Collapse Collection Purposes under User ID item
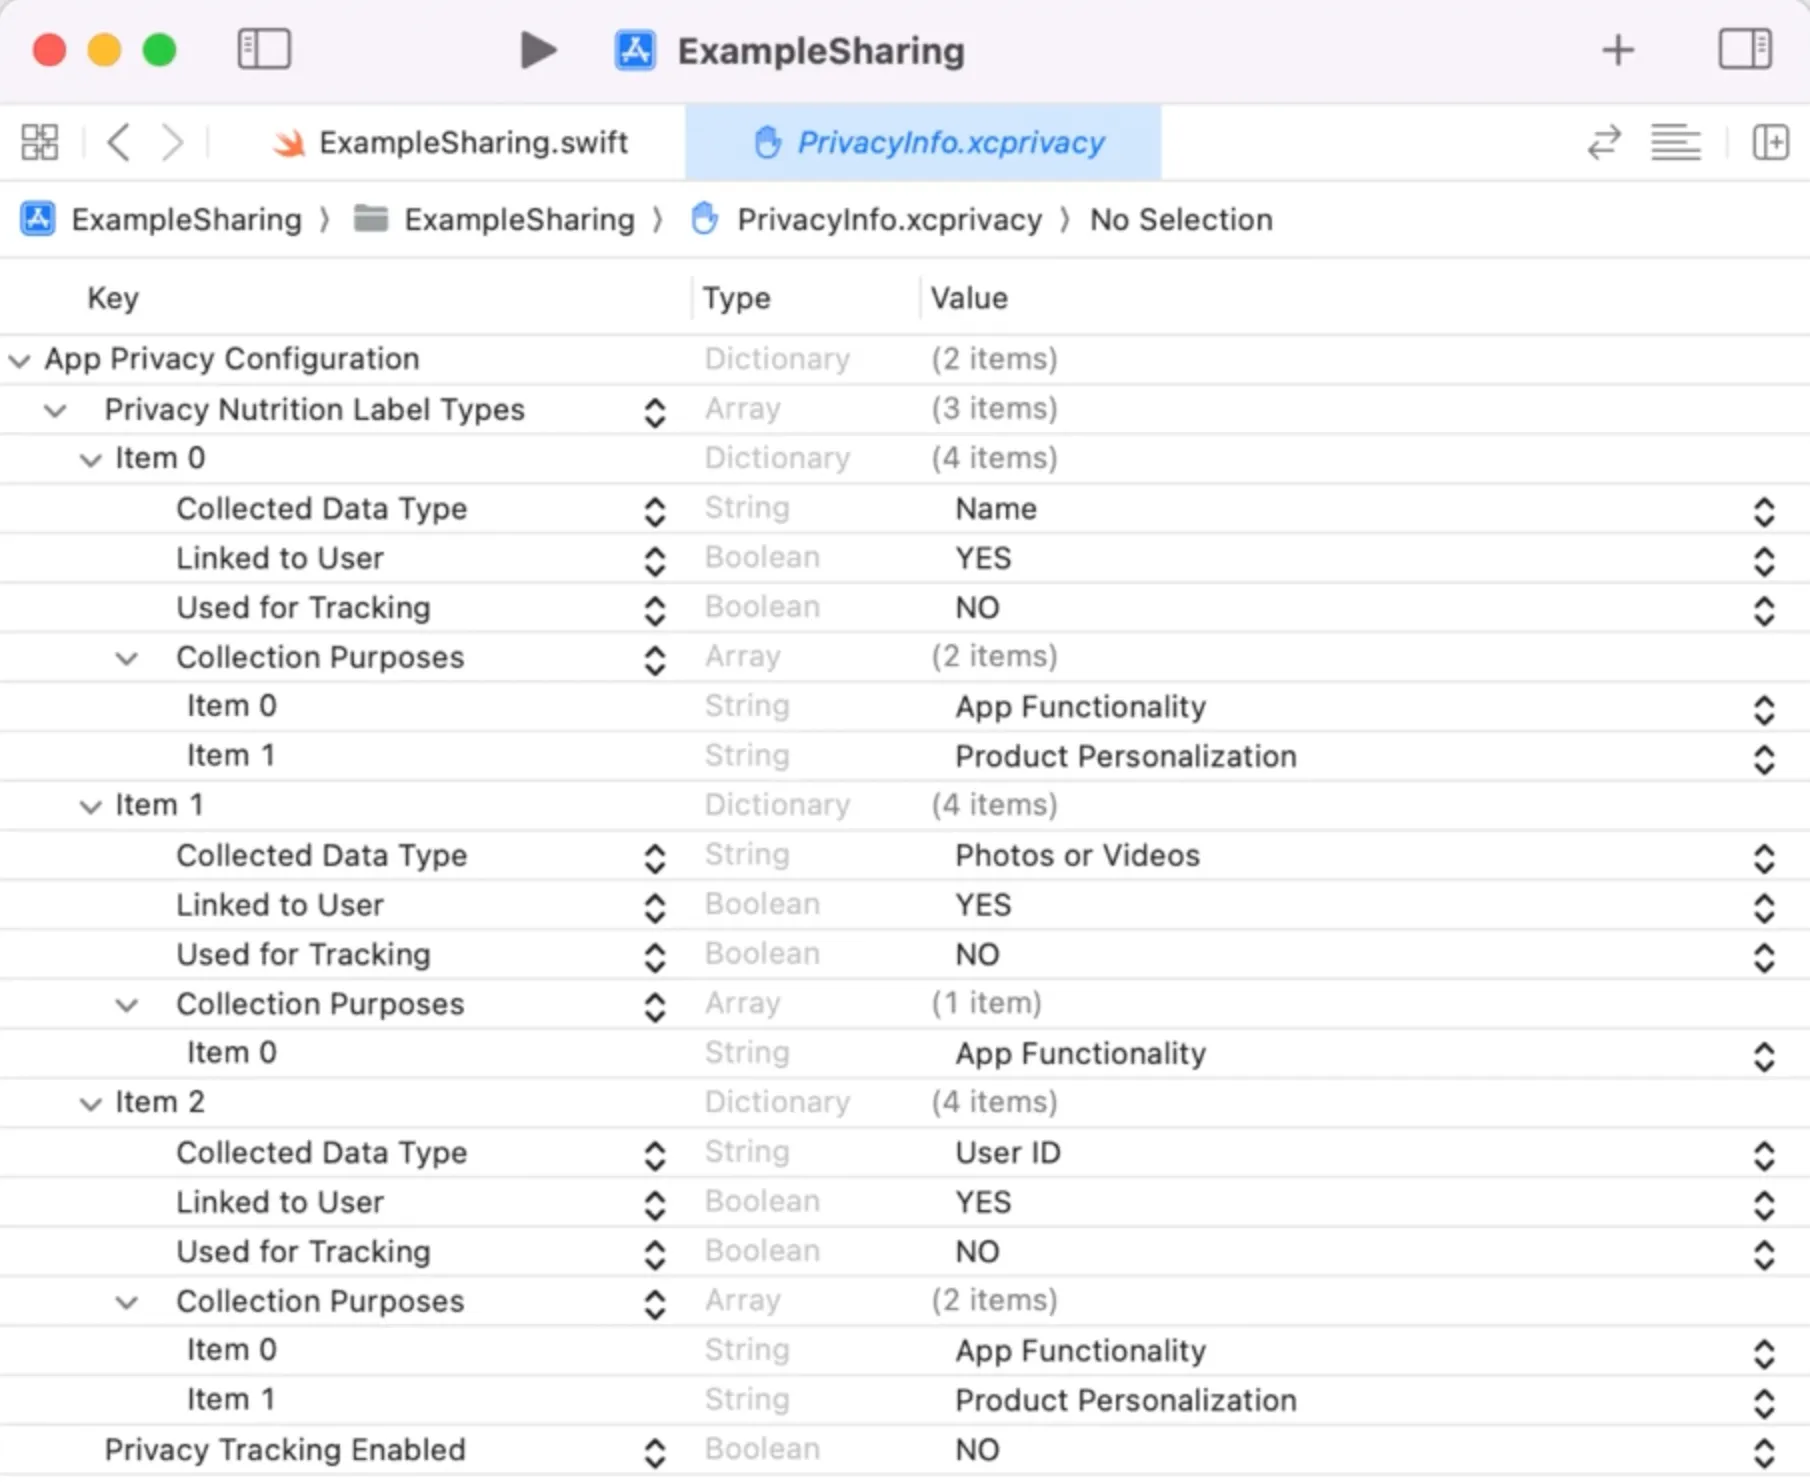The image size is (1810, 1482). coord(127,1302)
